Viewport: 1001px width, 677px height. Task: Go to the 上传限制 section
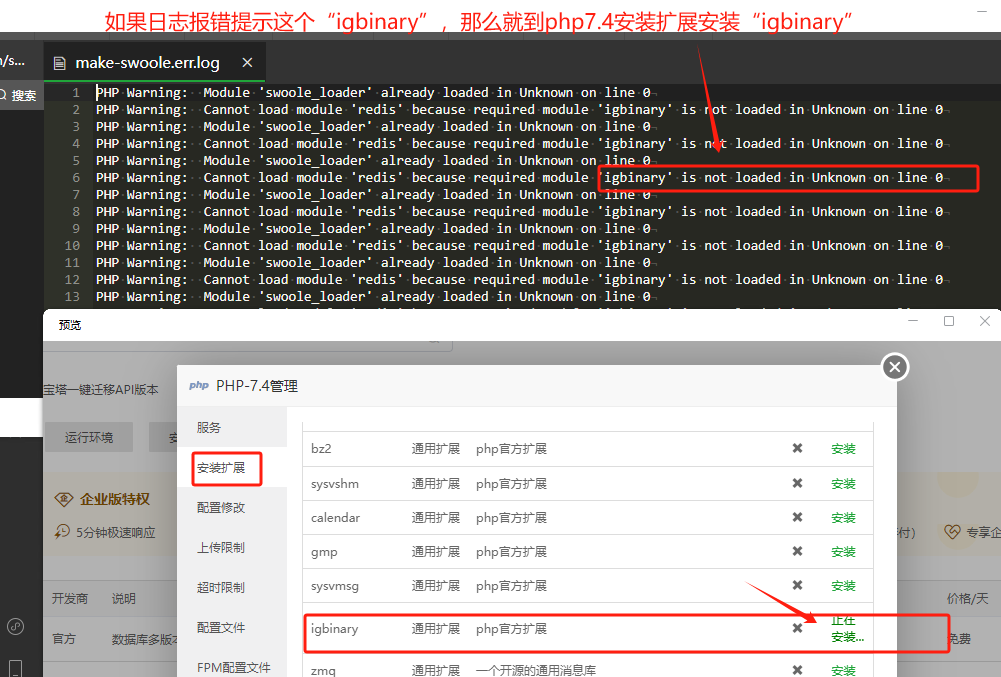coord(221,547)
